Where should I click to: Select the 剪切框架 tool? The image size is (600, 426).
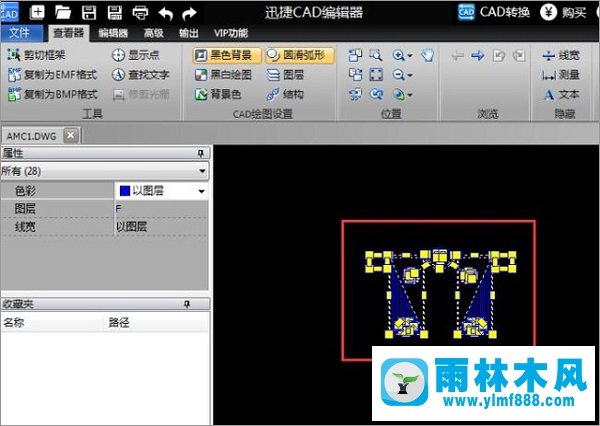pyautogui.click(x=37, y=55)
